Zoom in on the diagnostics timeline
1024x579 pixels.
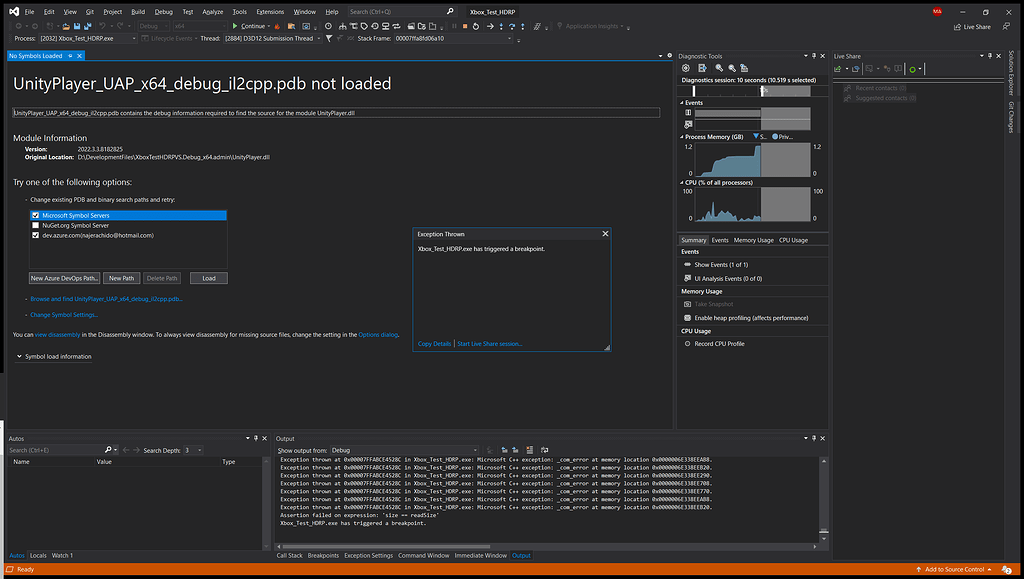719,67
